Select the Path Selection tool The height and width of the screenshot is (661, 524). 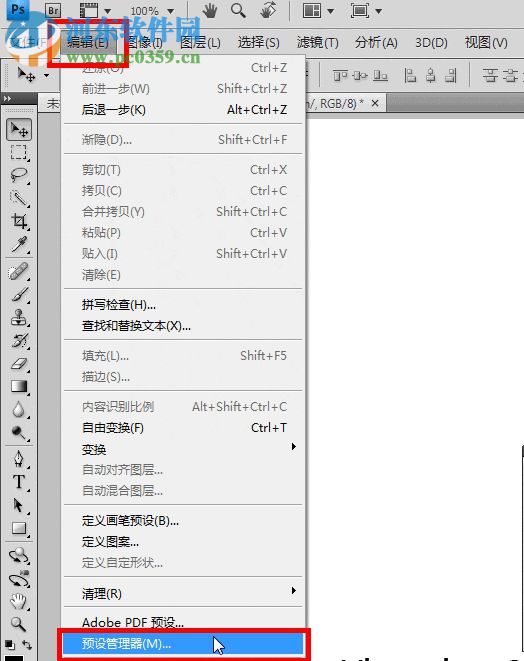19,505
